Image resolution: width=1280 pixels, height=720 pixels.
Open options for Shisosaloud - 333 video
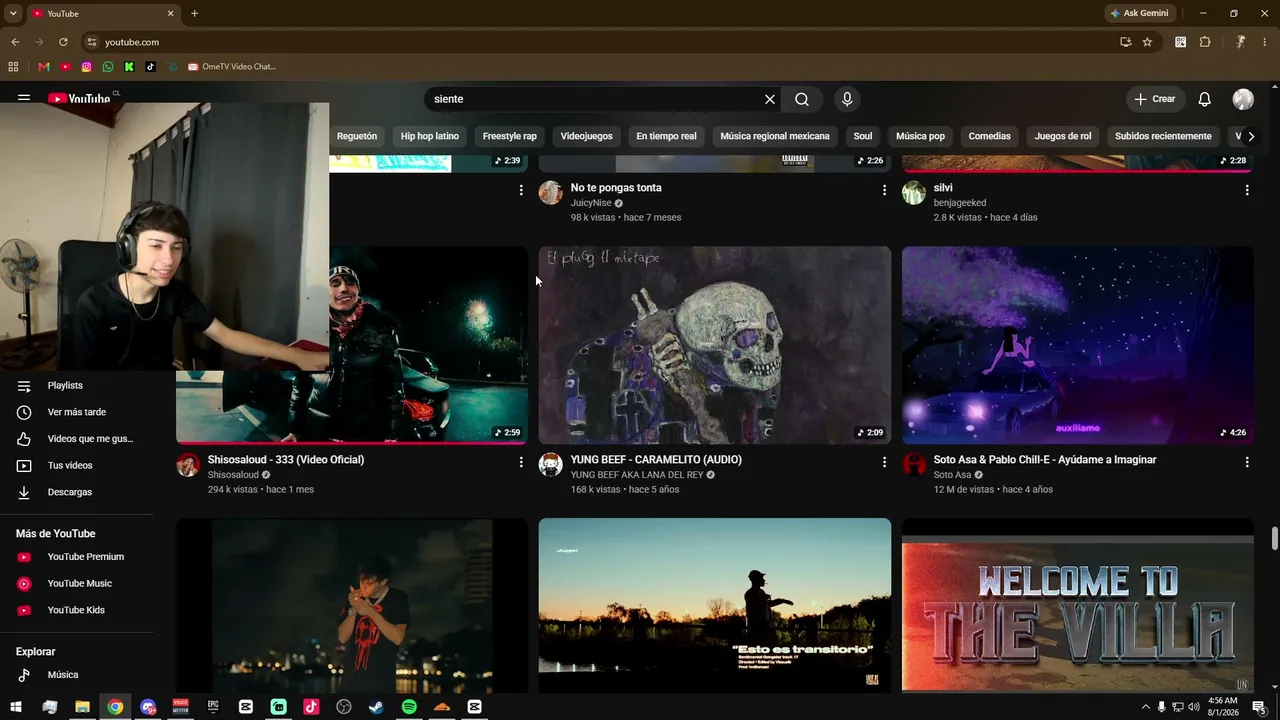(x=521, y=462)
